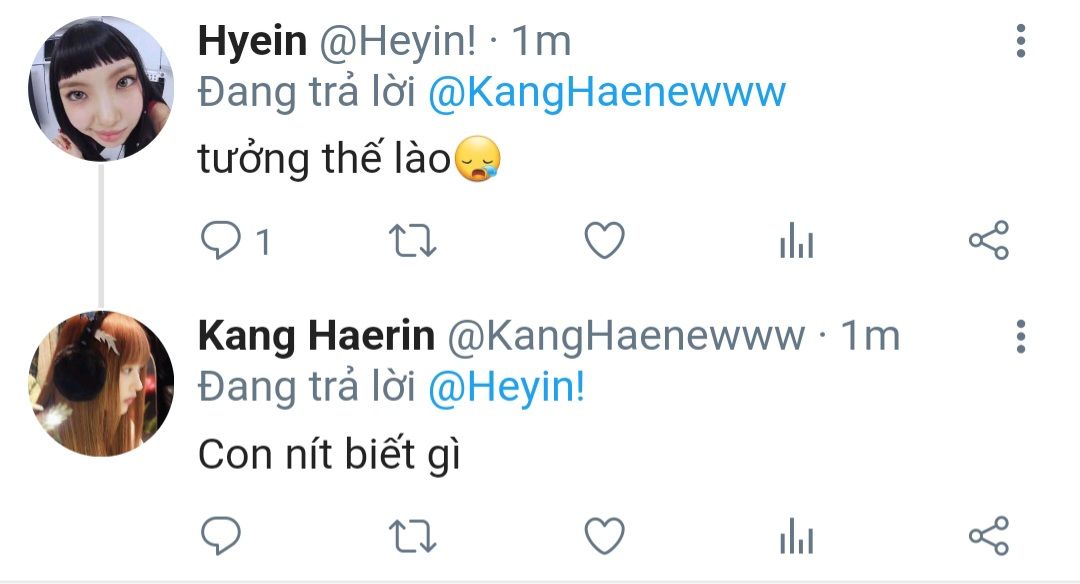Retweet Hyein's tweet
Viewport: 1080px width, 584px height.
click(x=413, y=241)
